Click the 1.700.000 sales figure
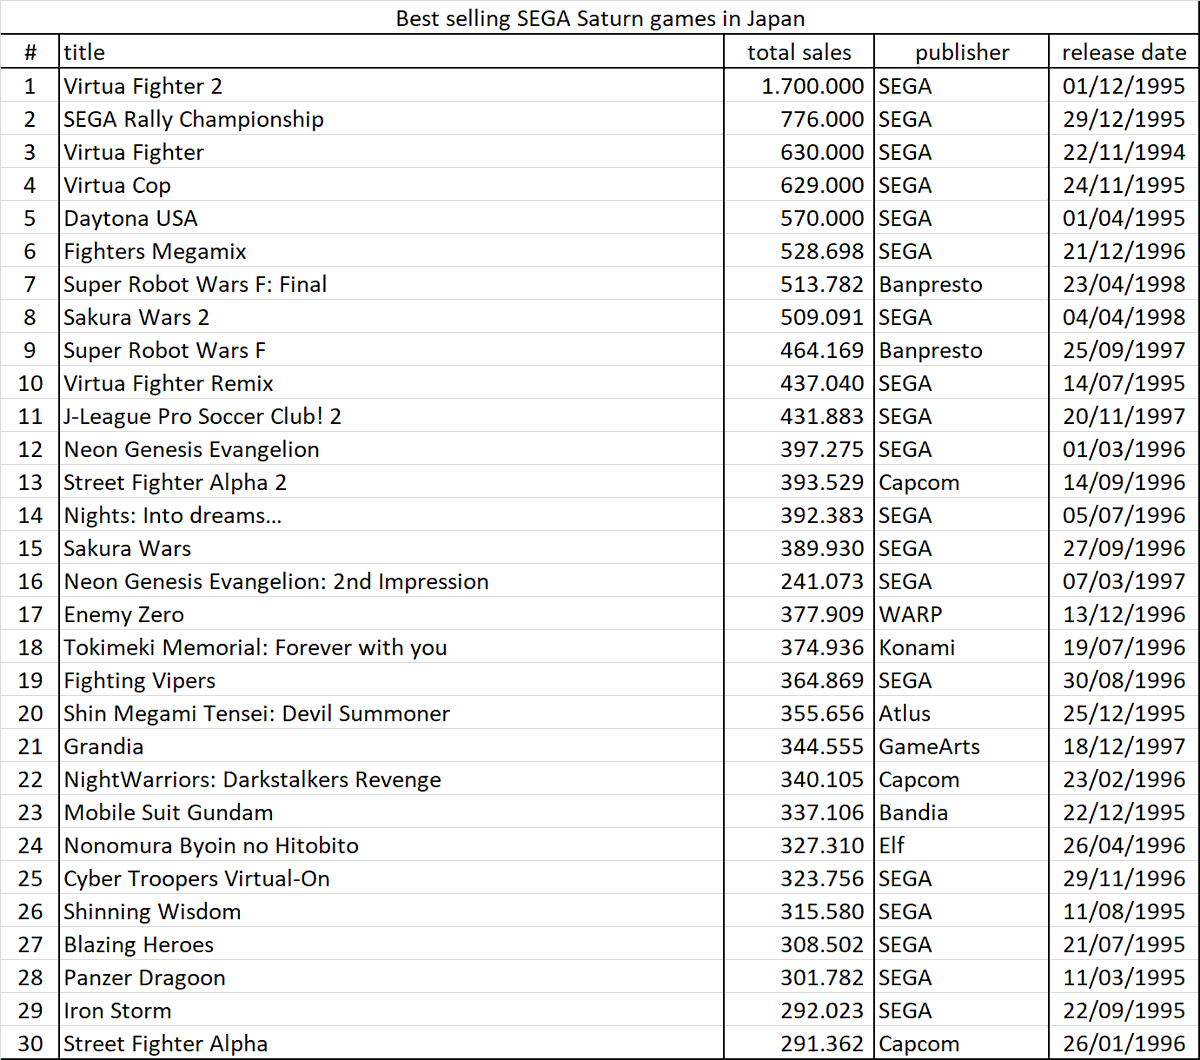 813,86
